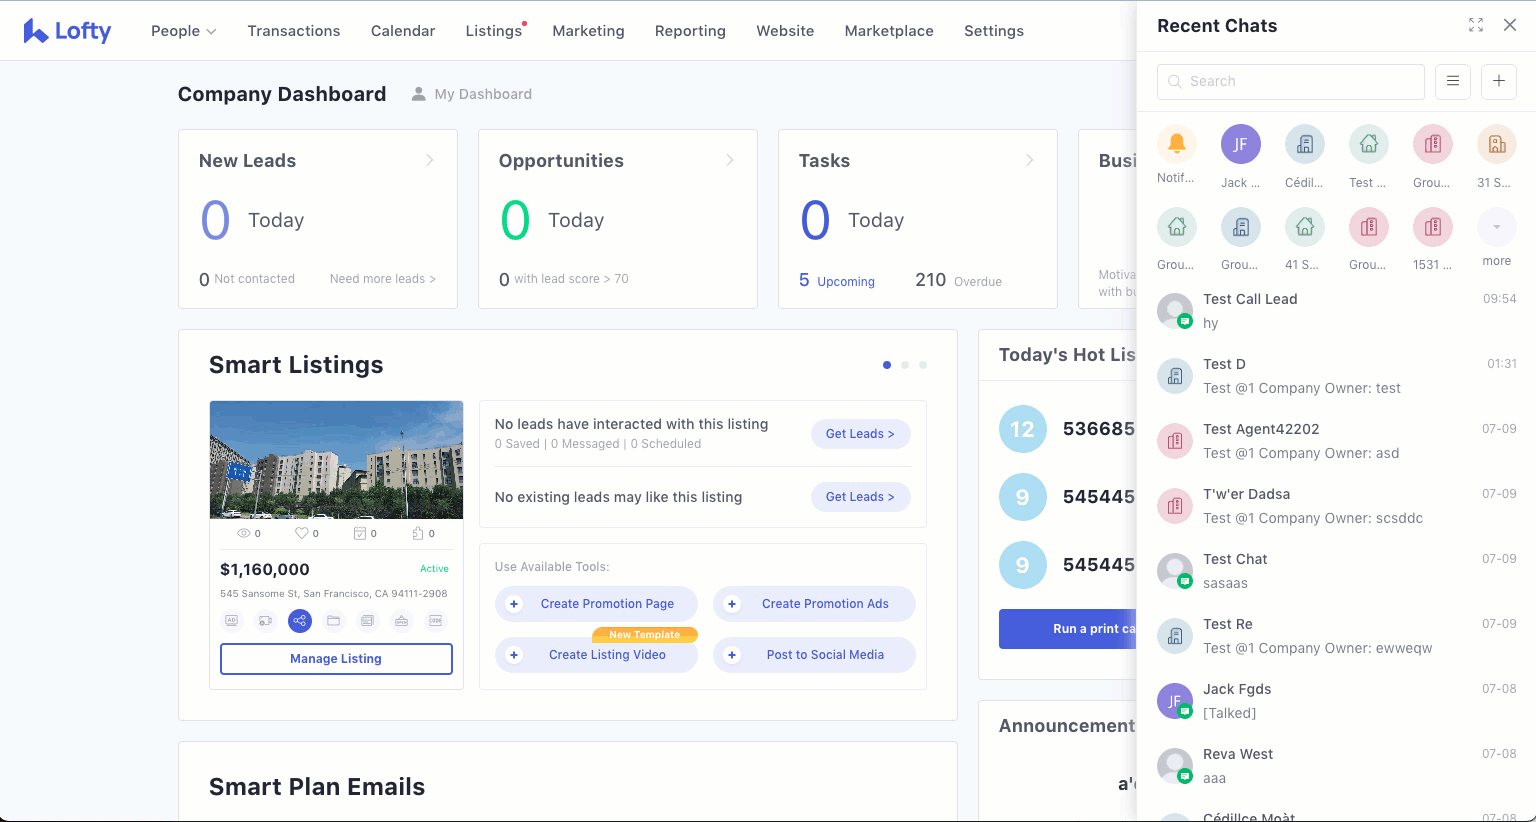Open Tasks card arrow
Viewport: 1536px width, 822px height.
[x=1030, y=160]
